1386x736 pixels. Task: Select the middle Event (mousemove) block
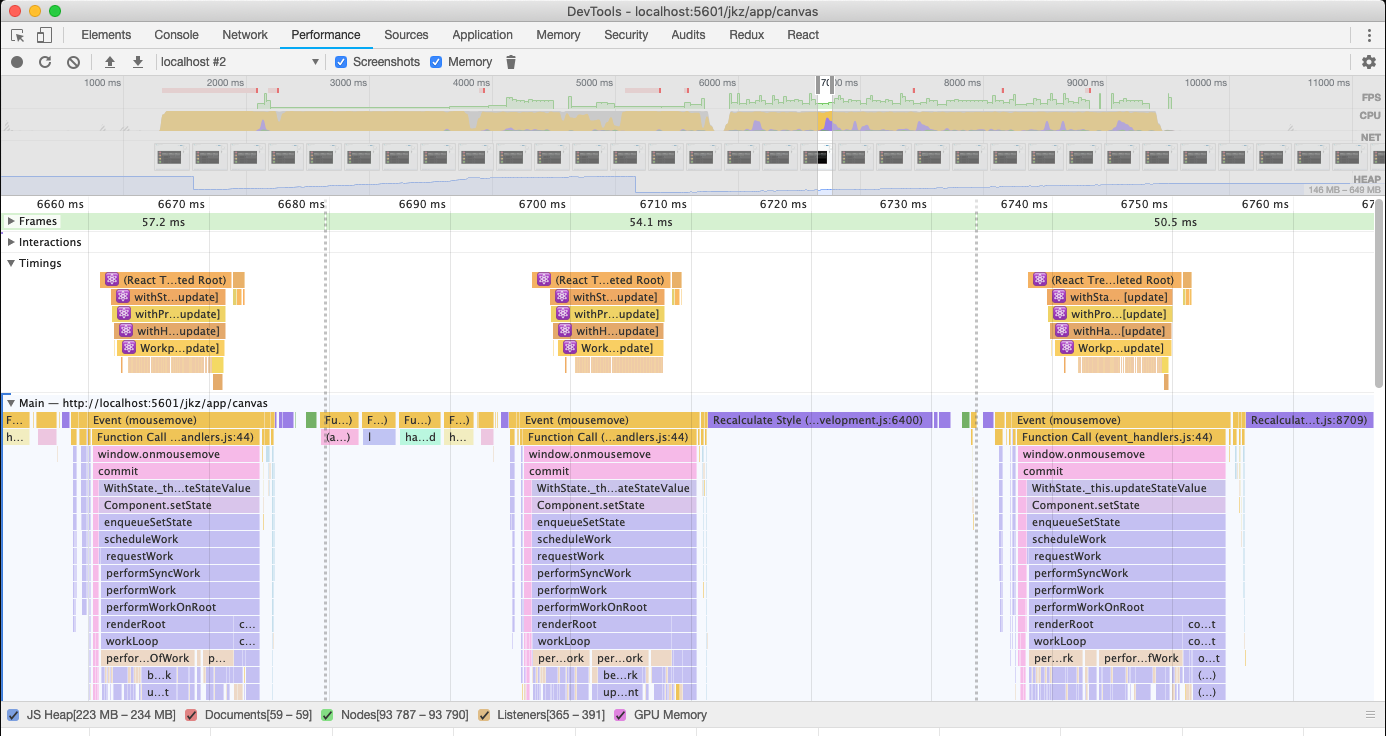tap(605, 420)
